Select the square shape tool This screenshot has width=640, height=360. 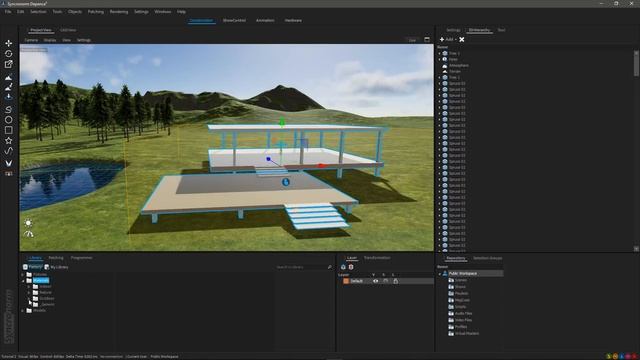coord(9,130)
